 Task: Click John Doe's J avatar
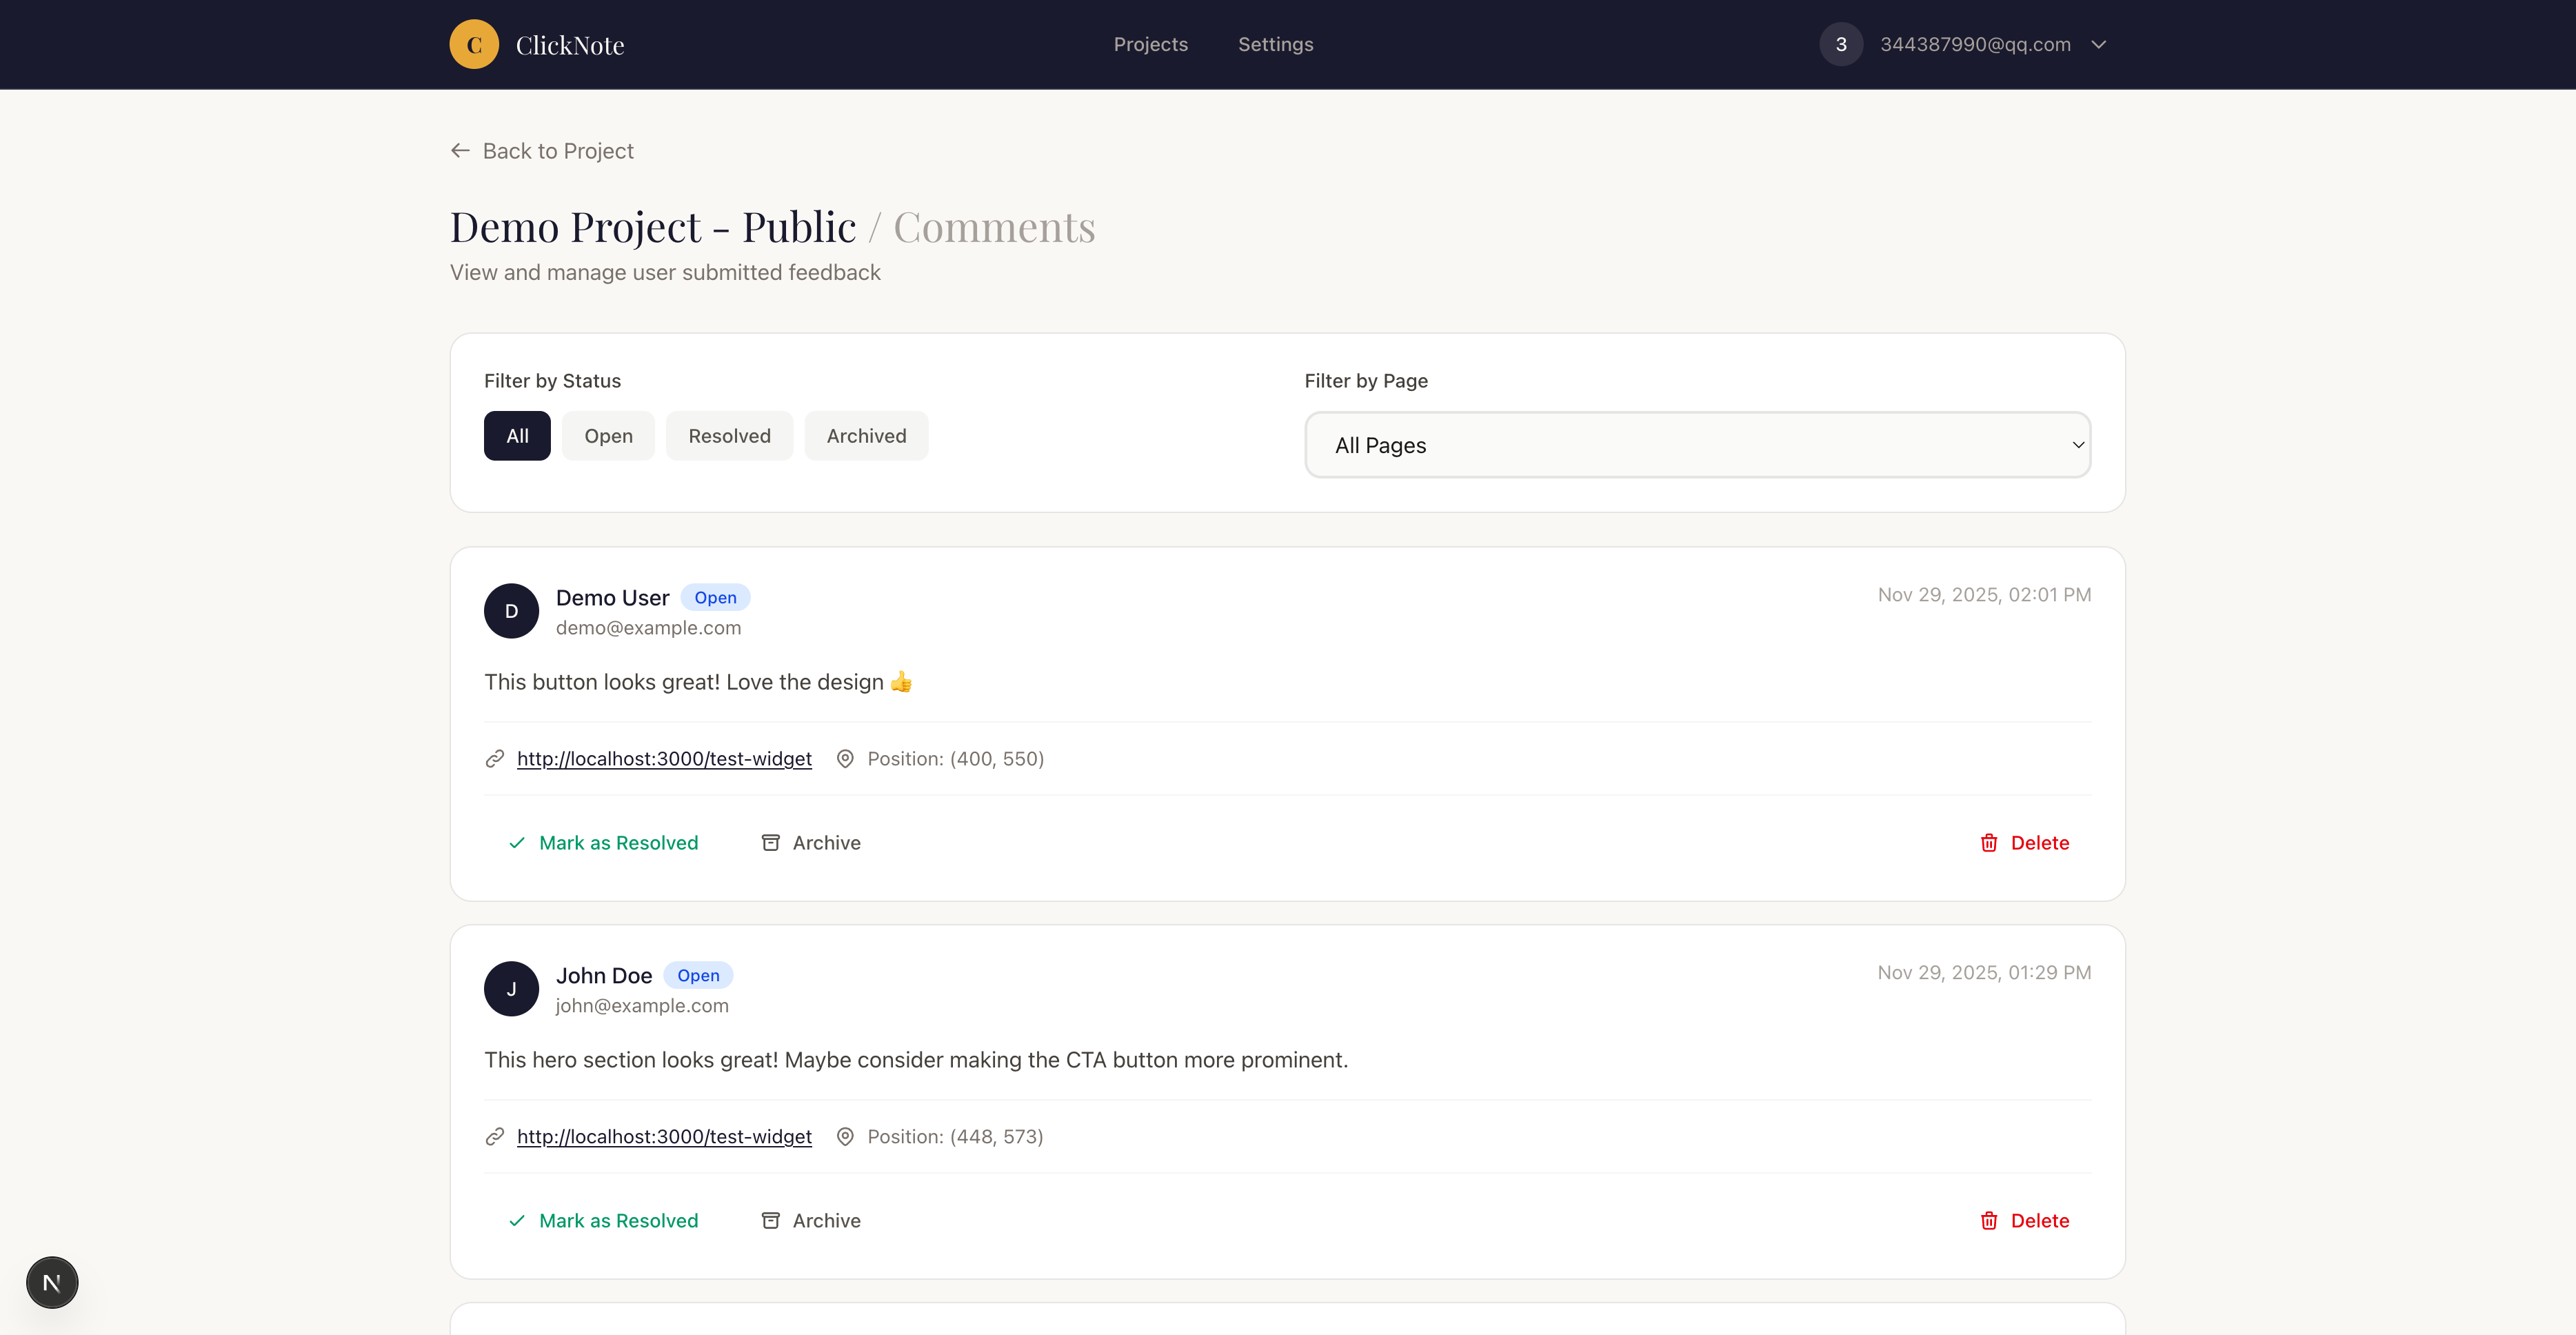(511, 989)
